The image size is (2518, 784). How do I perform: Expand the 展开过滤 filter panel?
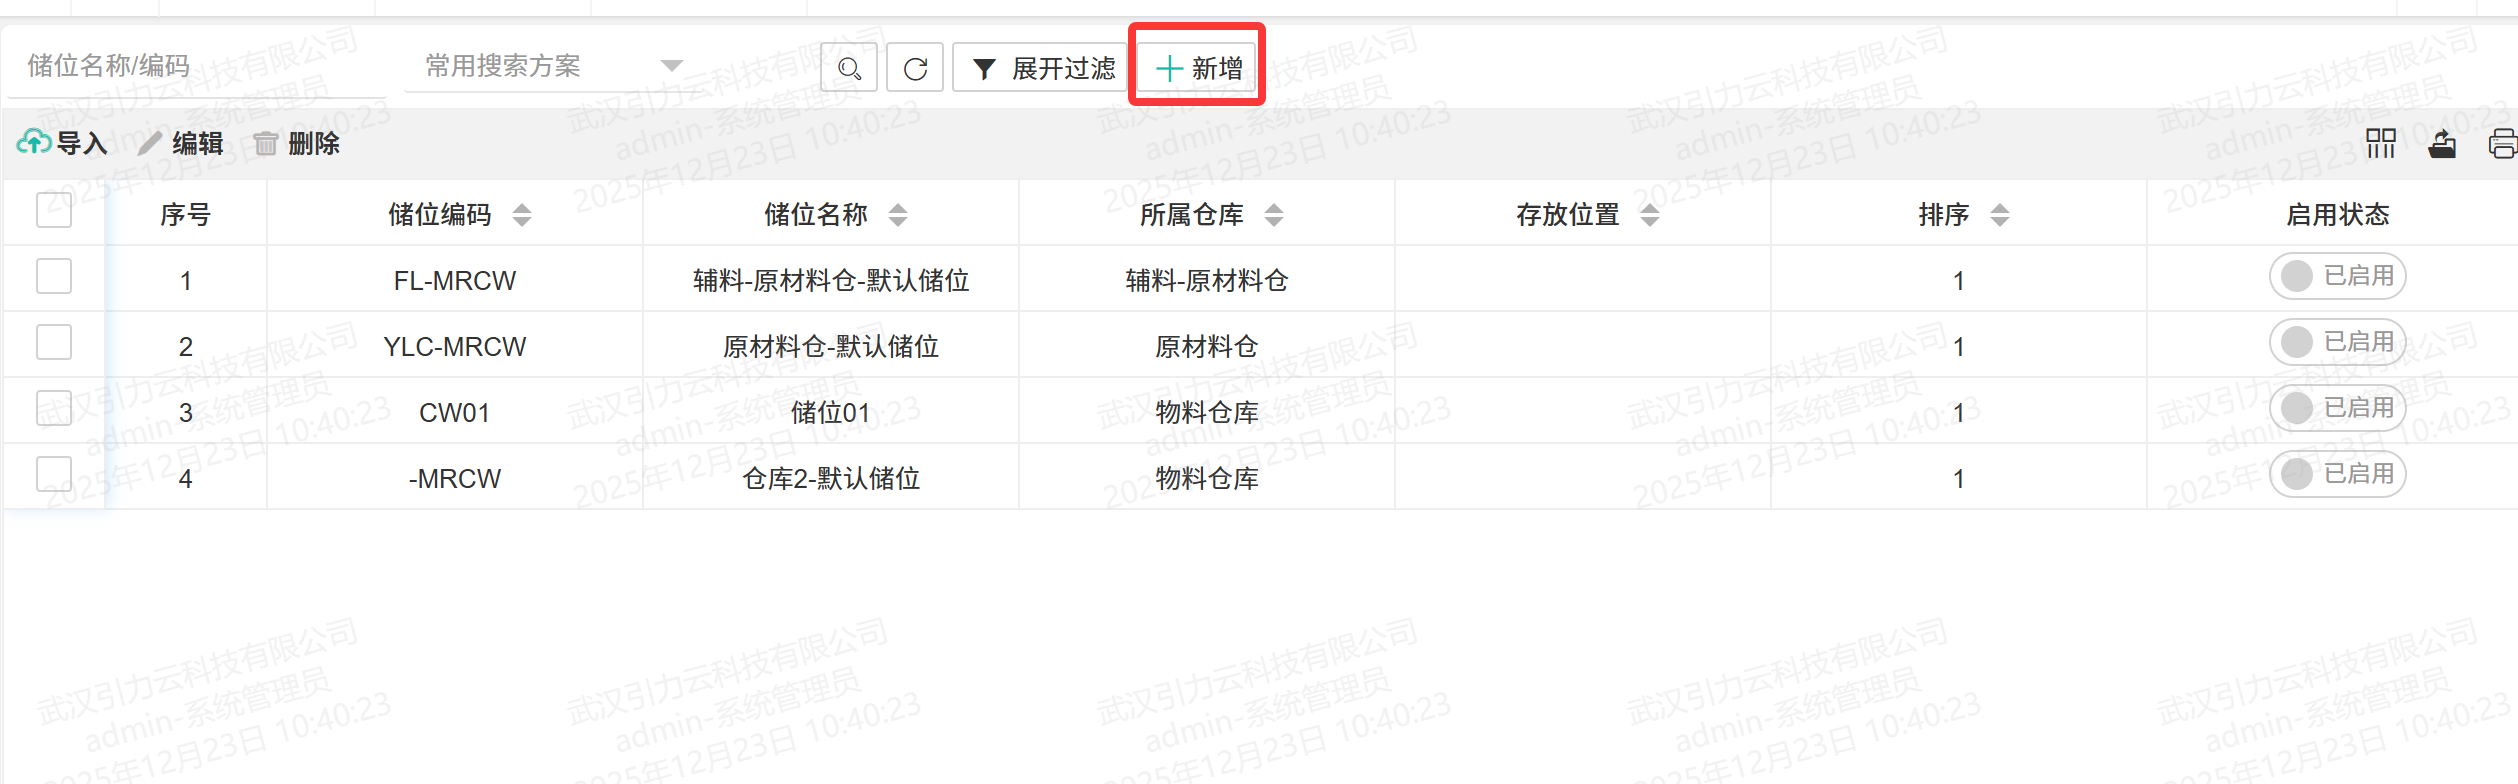1043,68
